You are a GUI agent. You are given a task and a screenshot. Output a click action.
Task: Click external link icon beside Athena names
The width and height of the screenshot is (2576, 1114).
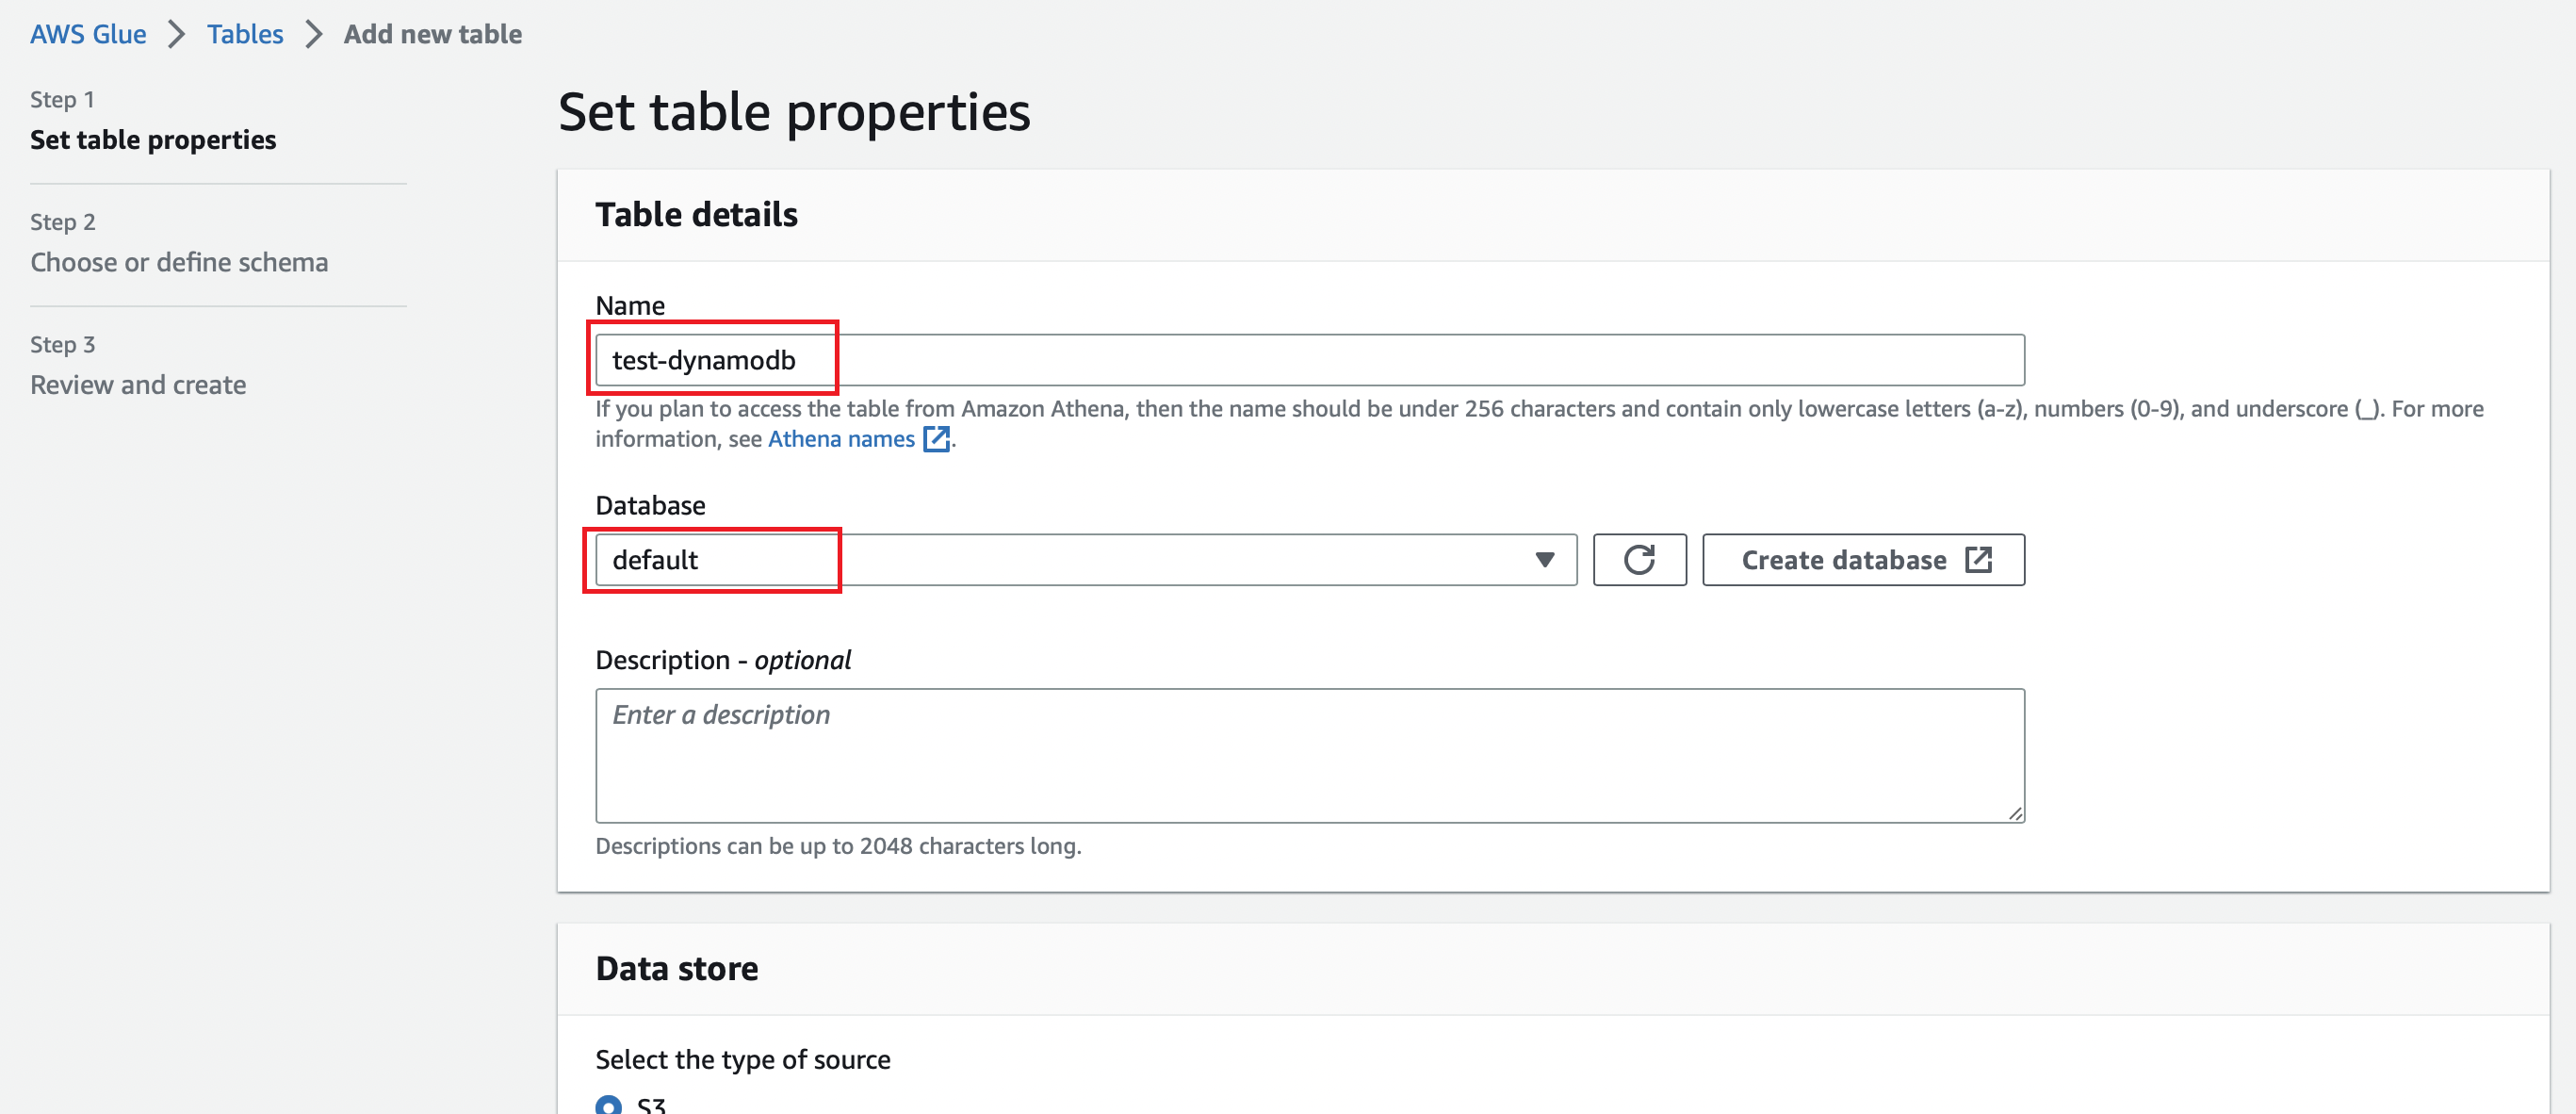935,439
